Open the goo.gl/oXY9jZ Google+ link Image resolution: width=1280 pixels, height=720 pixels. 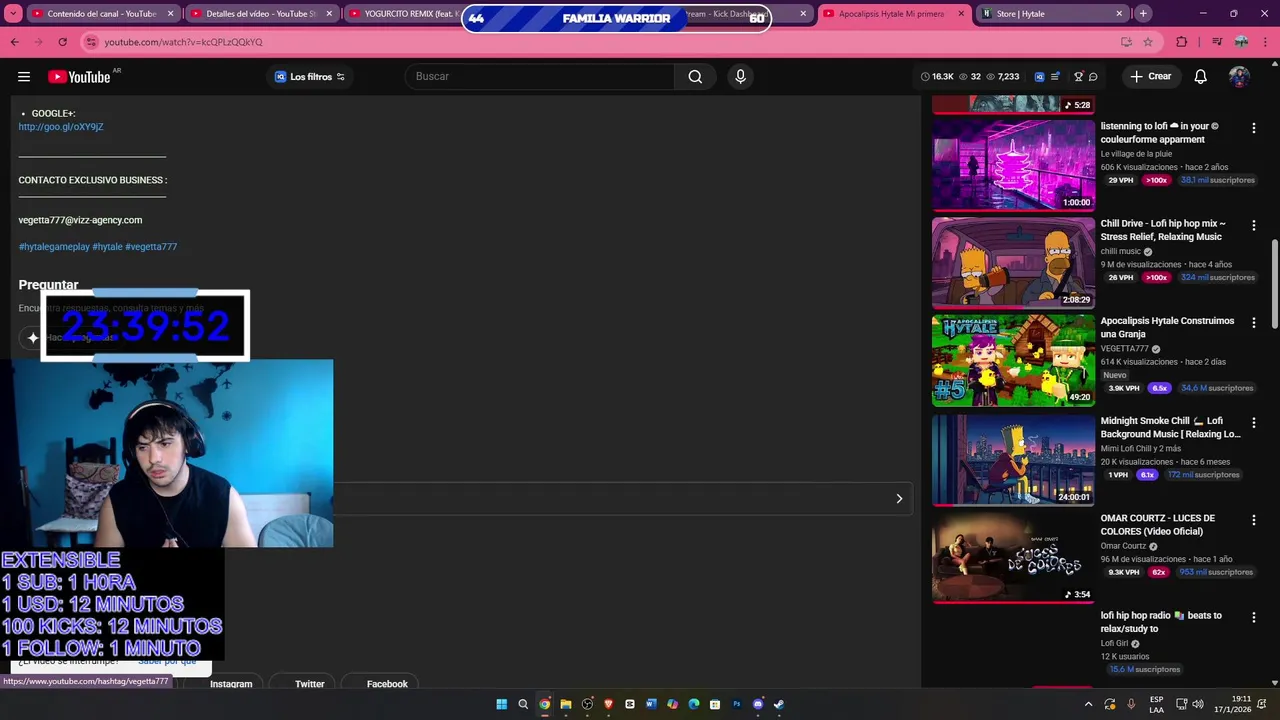61,127
